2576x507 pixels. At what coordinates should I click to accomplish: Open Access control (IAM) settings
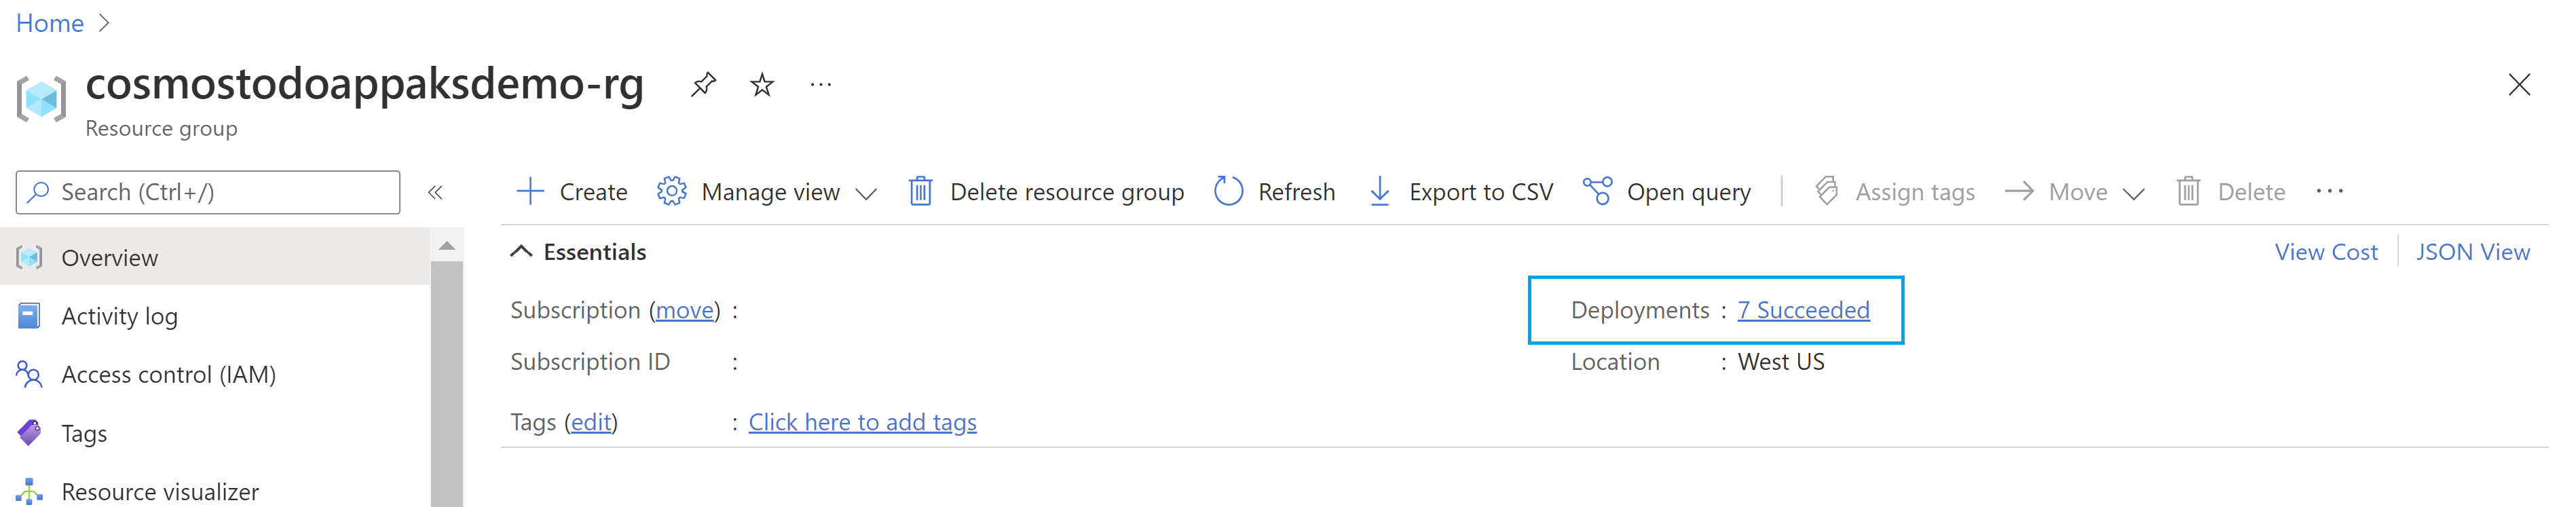point(168,374)
